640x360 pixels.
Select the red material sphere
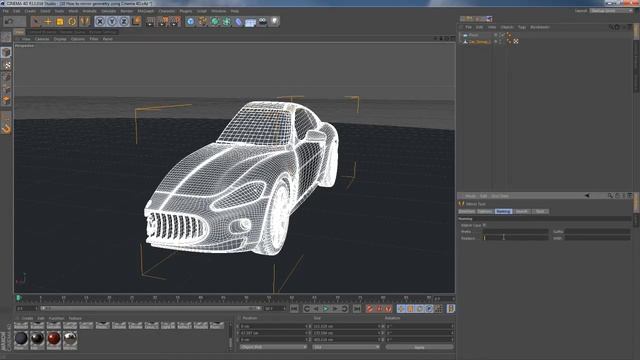click(53, 338)
